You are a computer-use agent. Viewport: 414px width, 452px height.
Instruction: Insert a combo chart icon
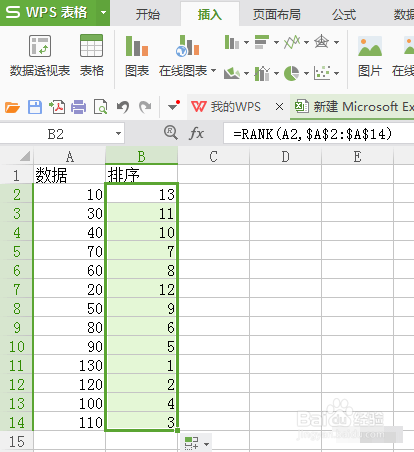click(x=262, y=73)
